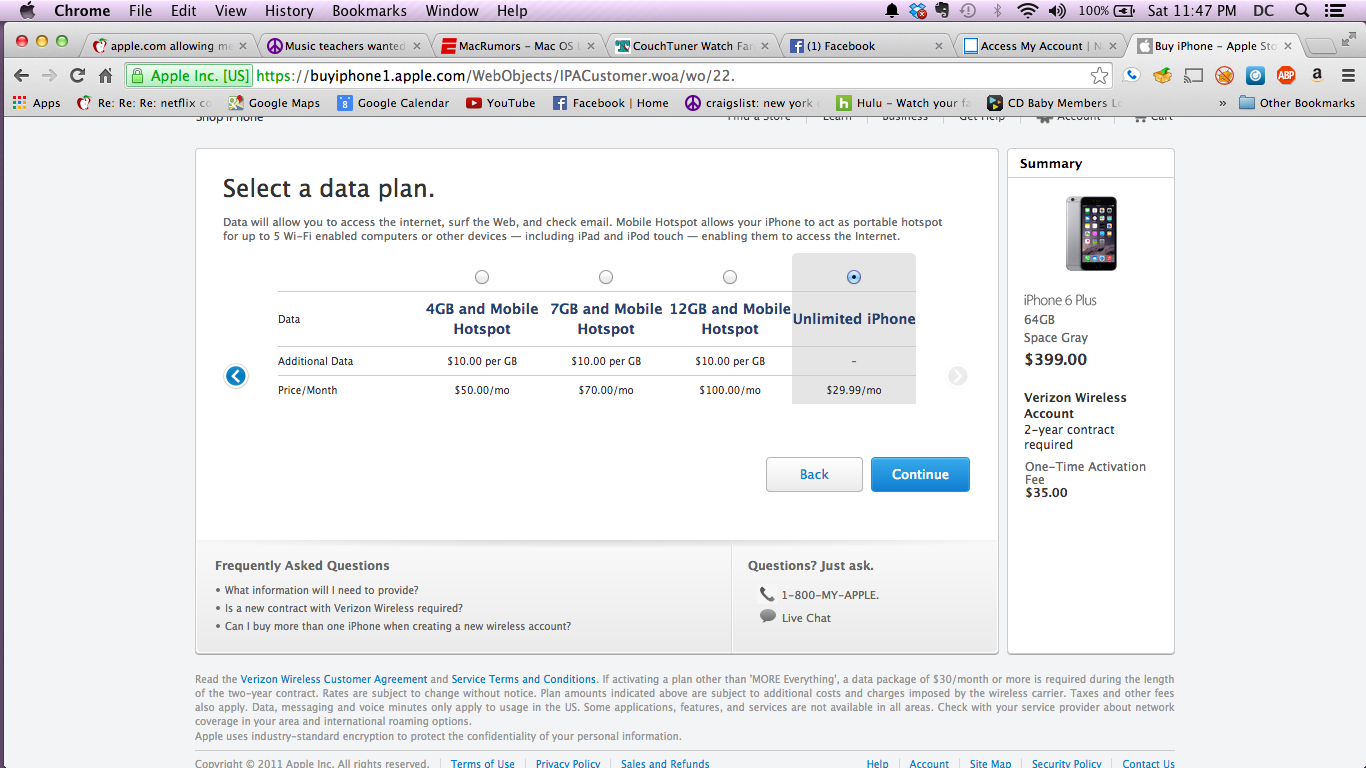Click the Amazon extension icon
Image resolution: width=1366 pixels, height=768 pixels.
pos(1317,75)
